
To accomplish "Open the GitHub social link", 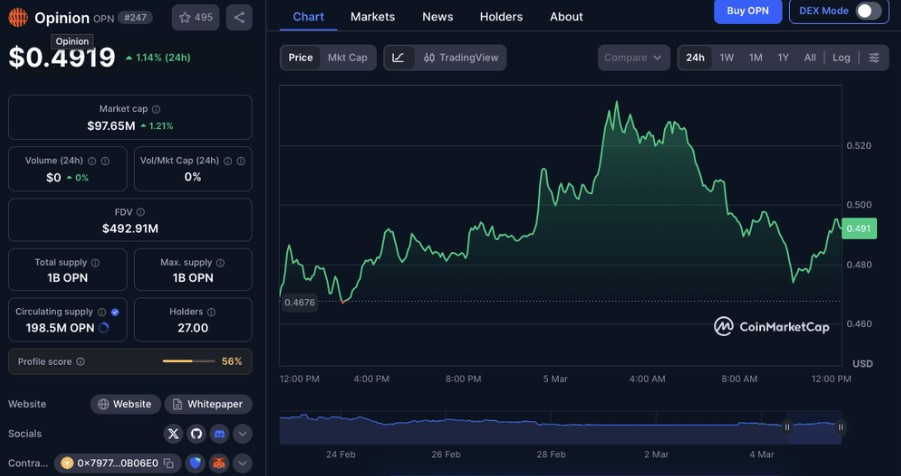I will coord(196,434).
